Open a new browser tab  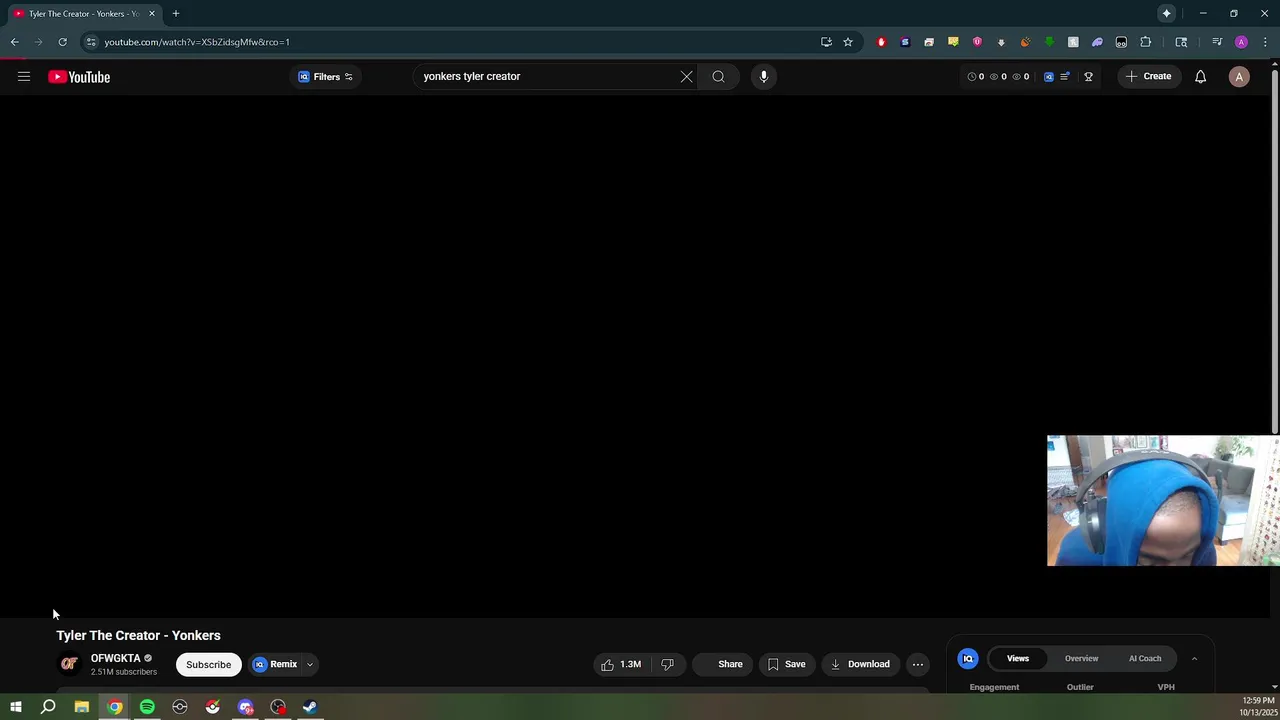(x=175, y=13)
